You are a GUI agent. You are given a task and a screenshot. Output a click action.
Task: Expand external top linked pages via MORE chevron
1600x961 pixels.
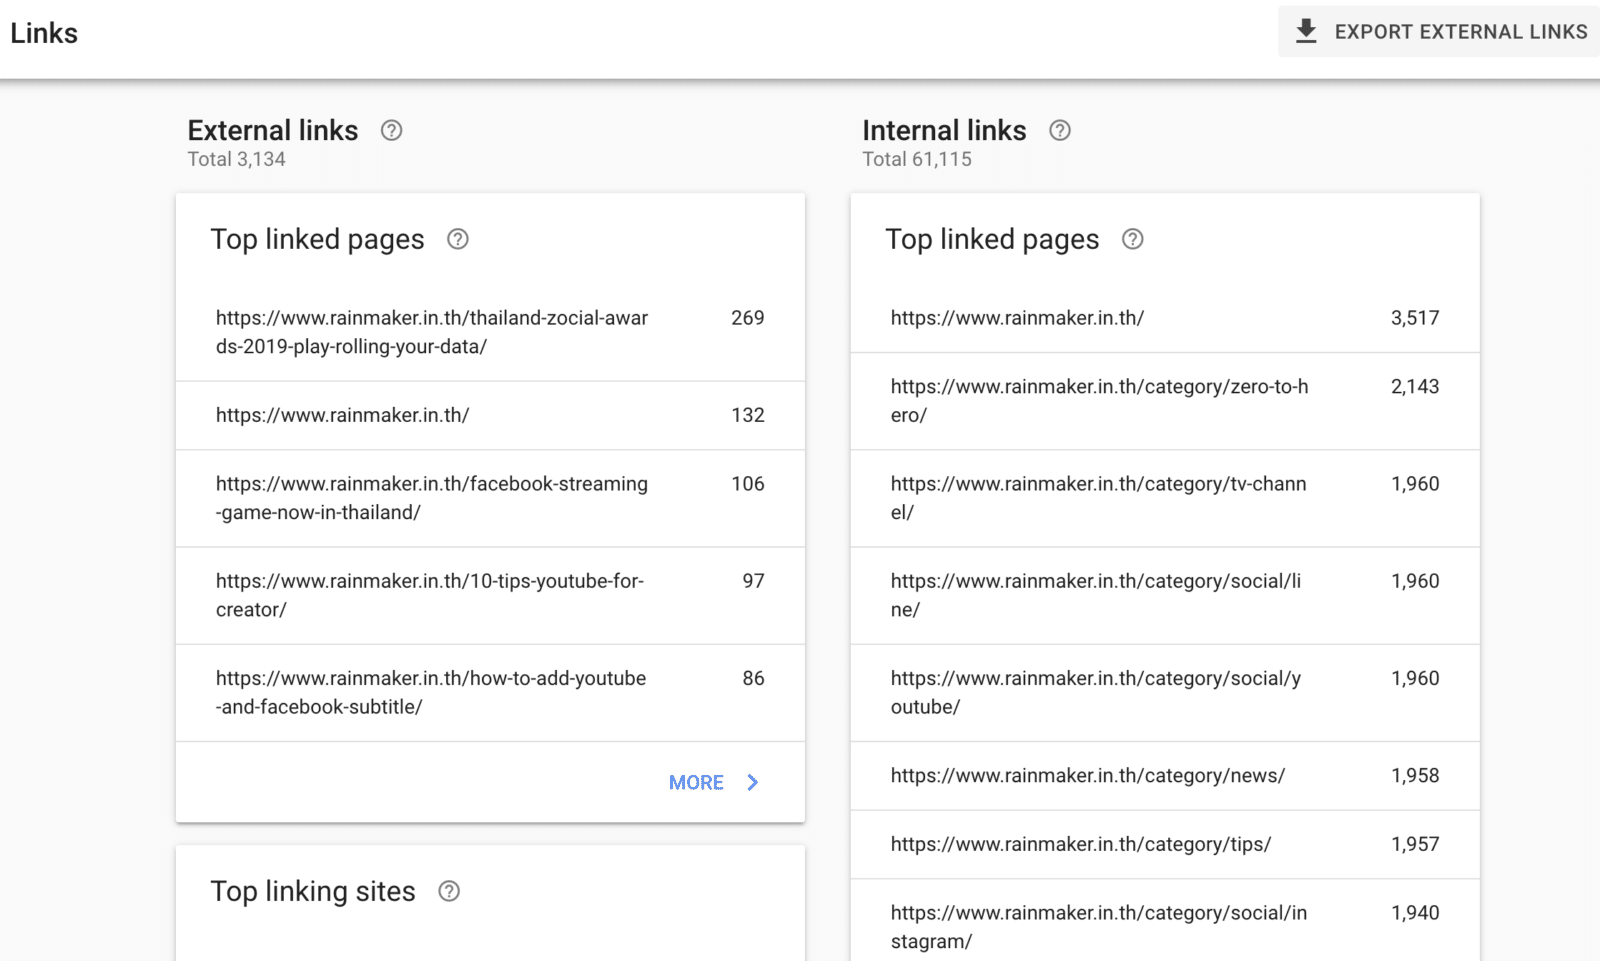753,782
